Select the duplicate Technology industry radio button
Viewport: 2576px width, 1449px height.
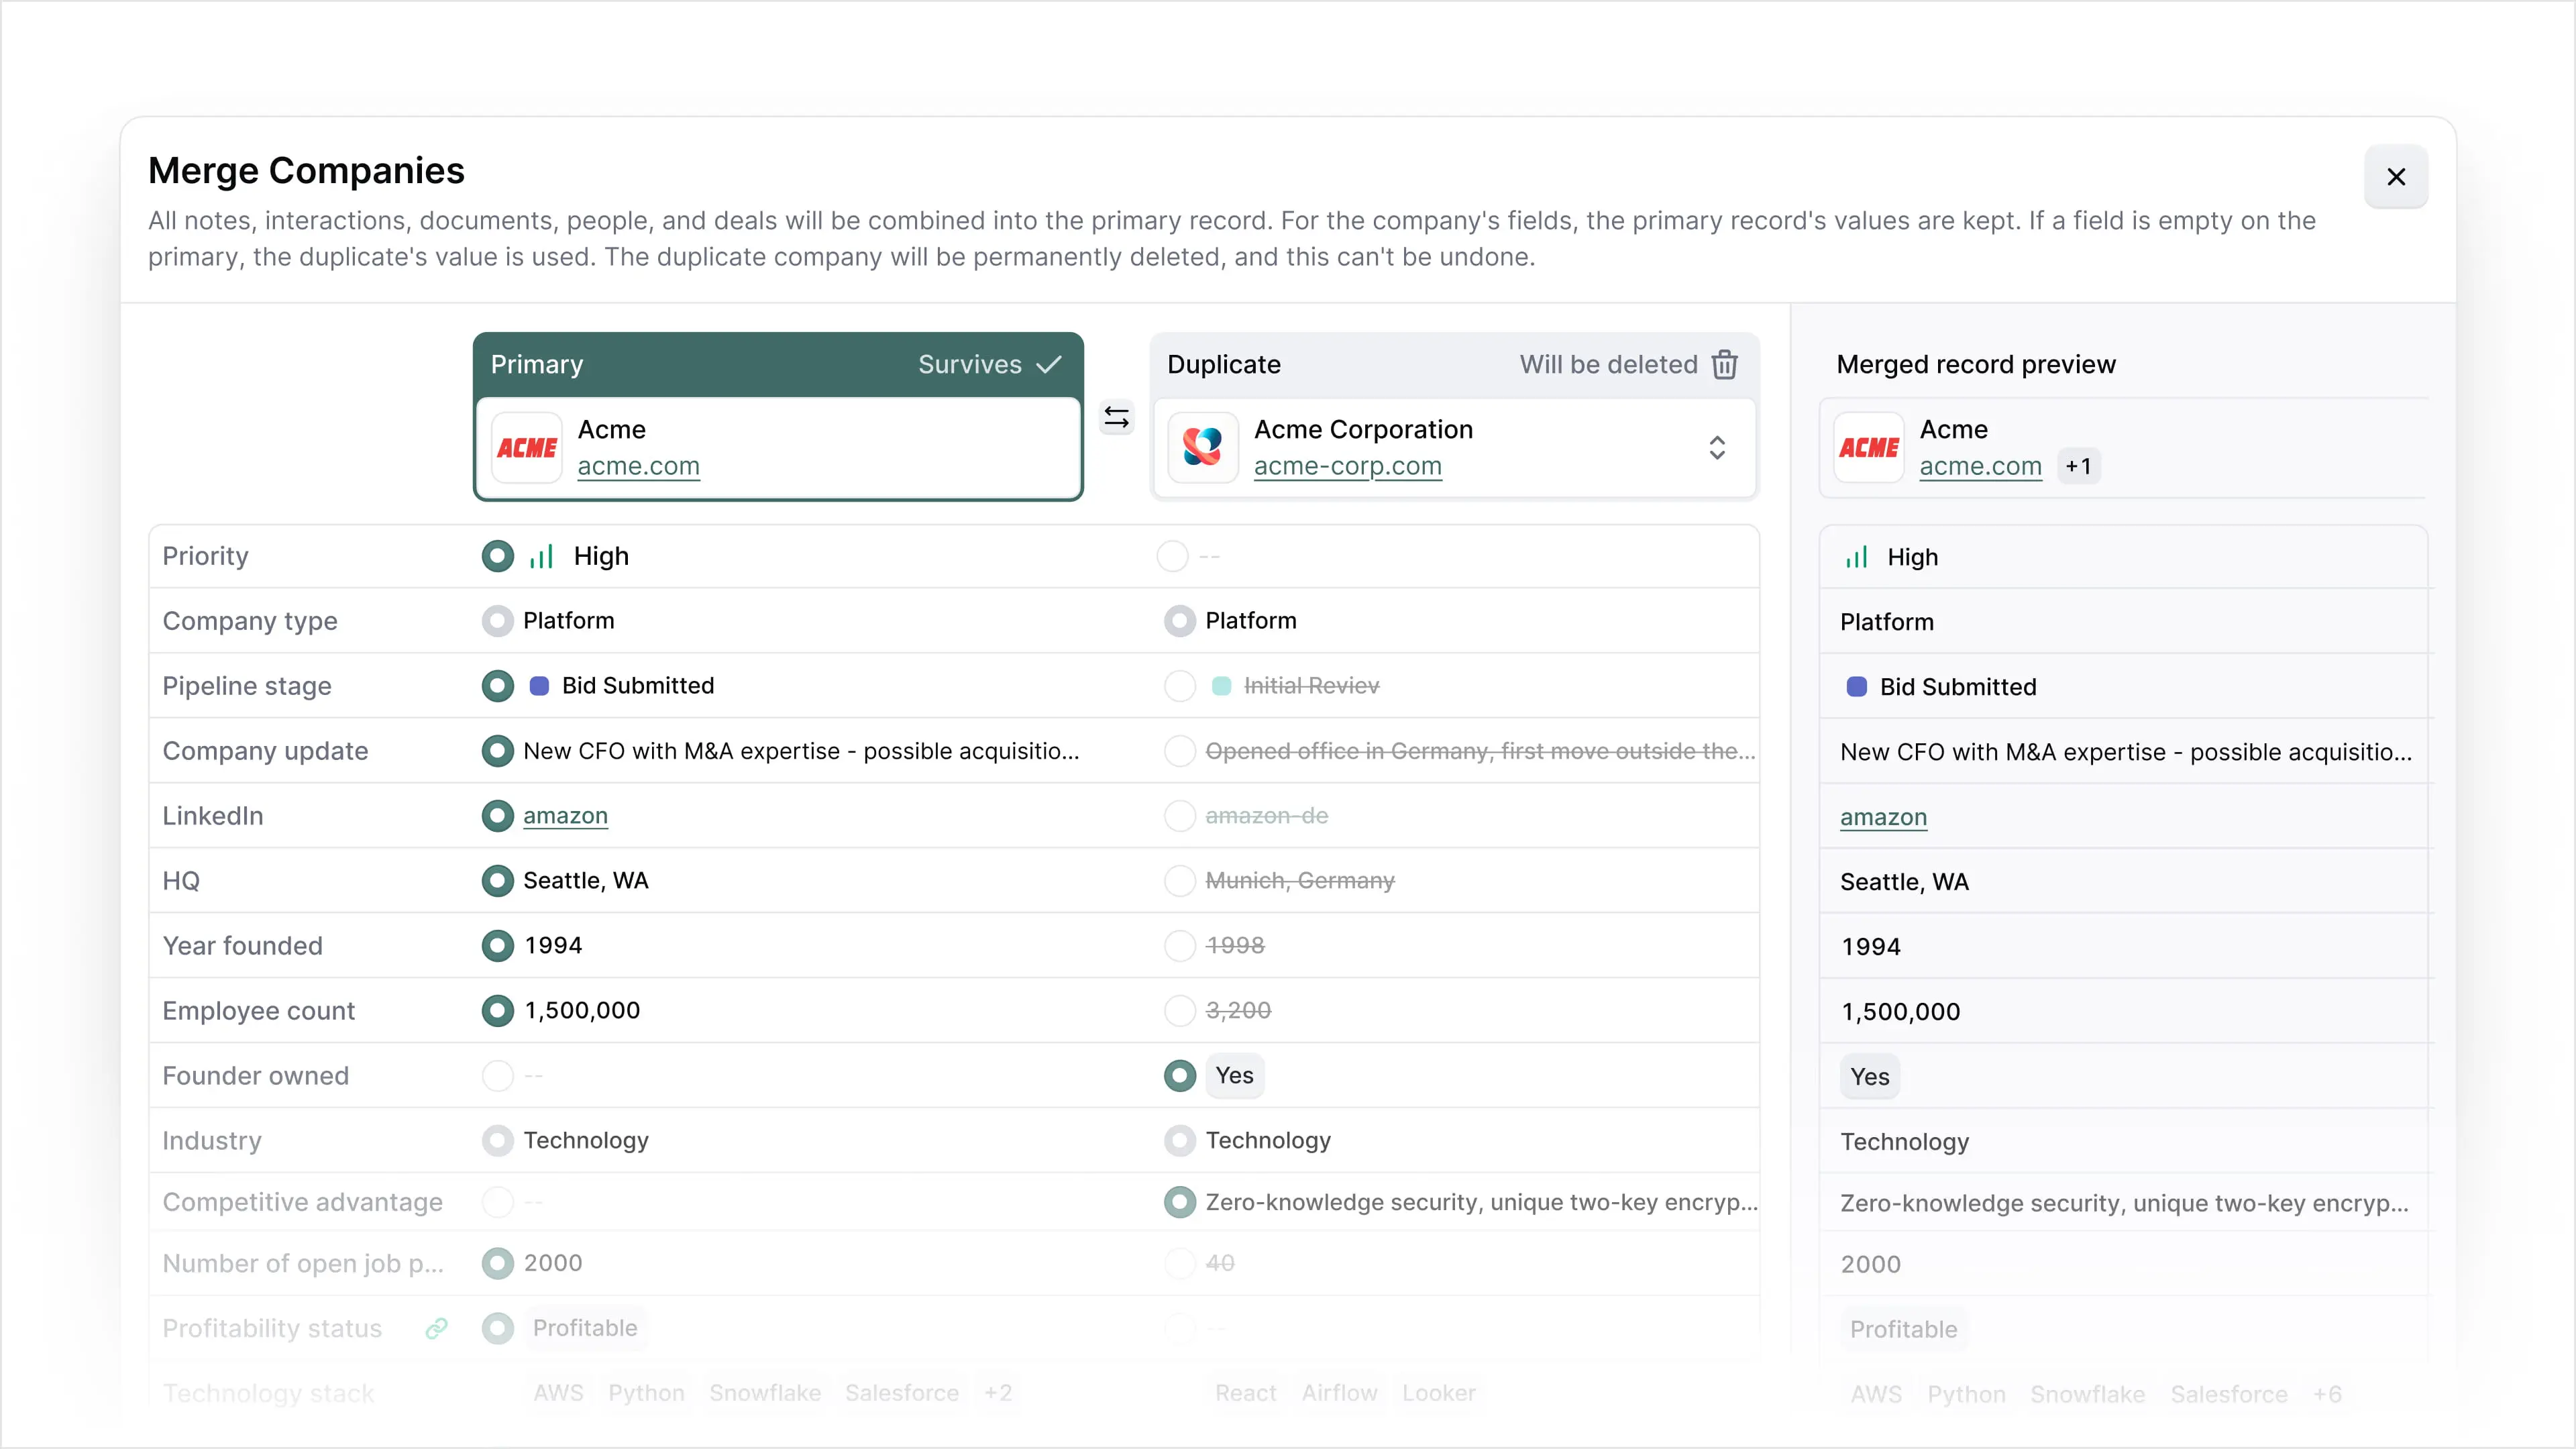[1180, 1141]
